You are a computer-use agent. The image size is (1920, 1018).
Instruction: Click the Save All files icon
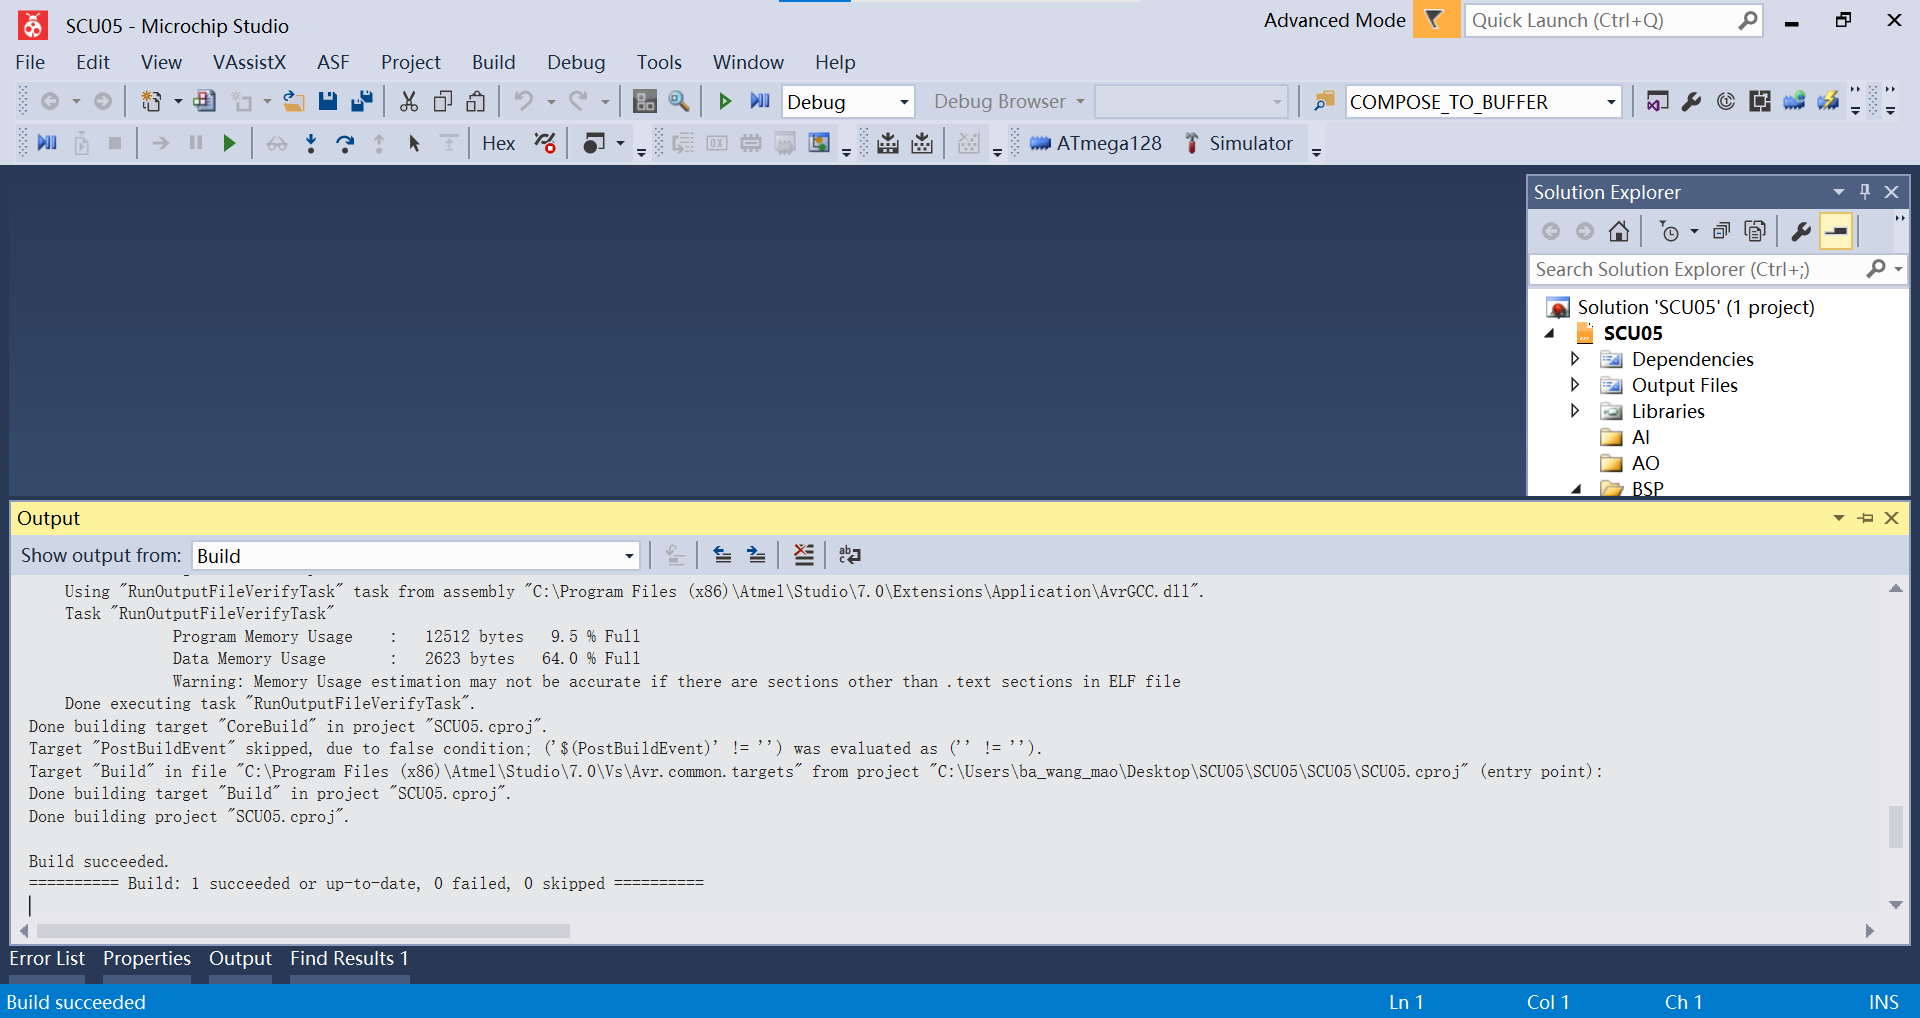(x=361, y=101)
